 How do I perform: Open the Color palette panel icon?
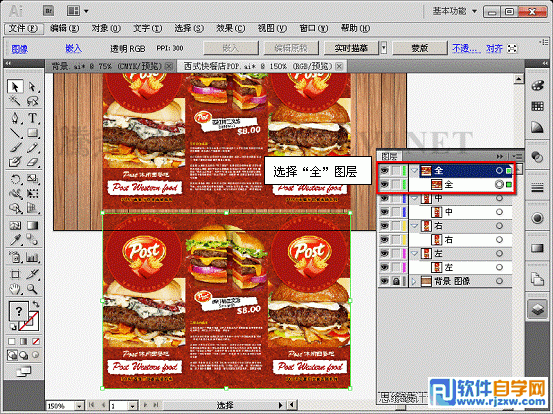537,85
